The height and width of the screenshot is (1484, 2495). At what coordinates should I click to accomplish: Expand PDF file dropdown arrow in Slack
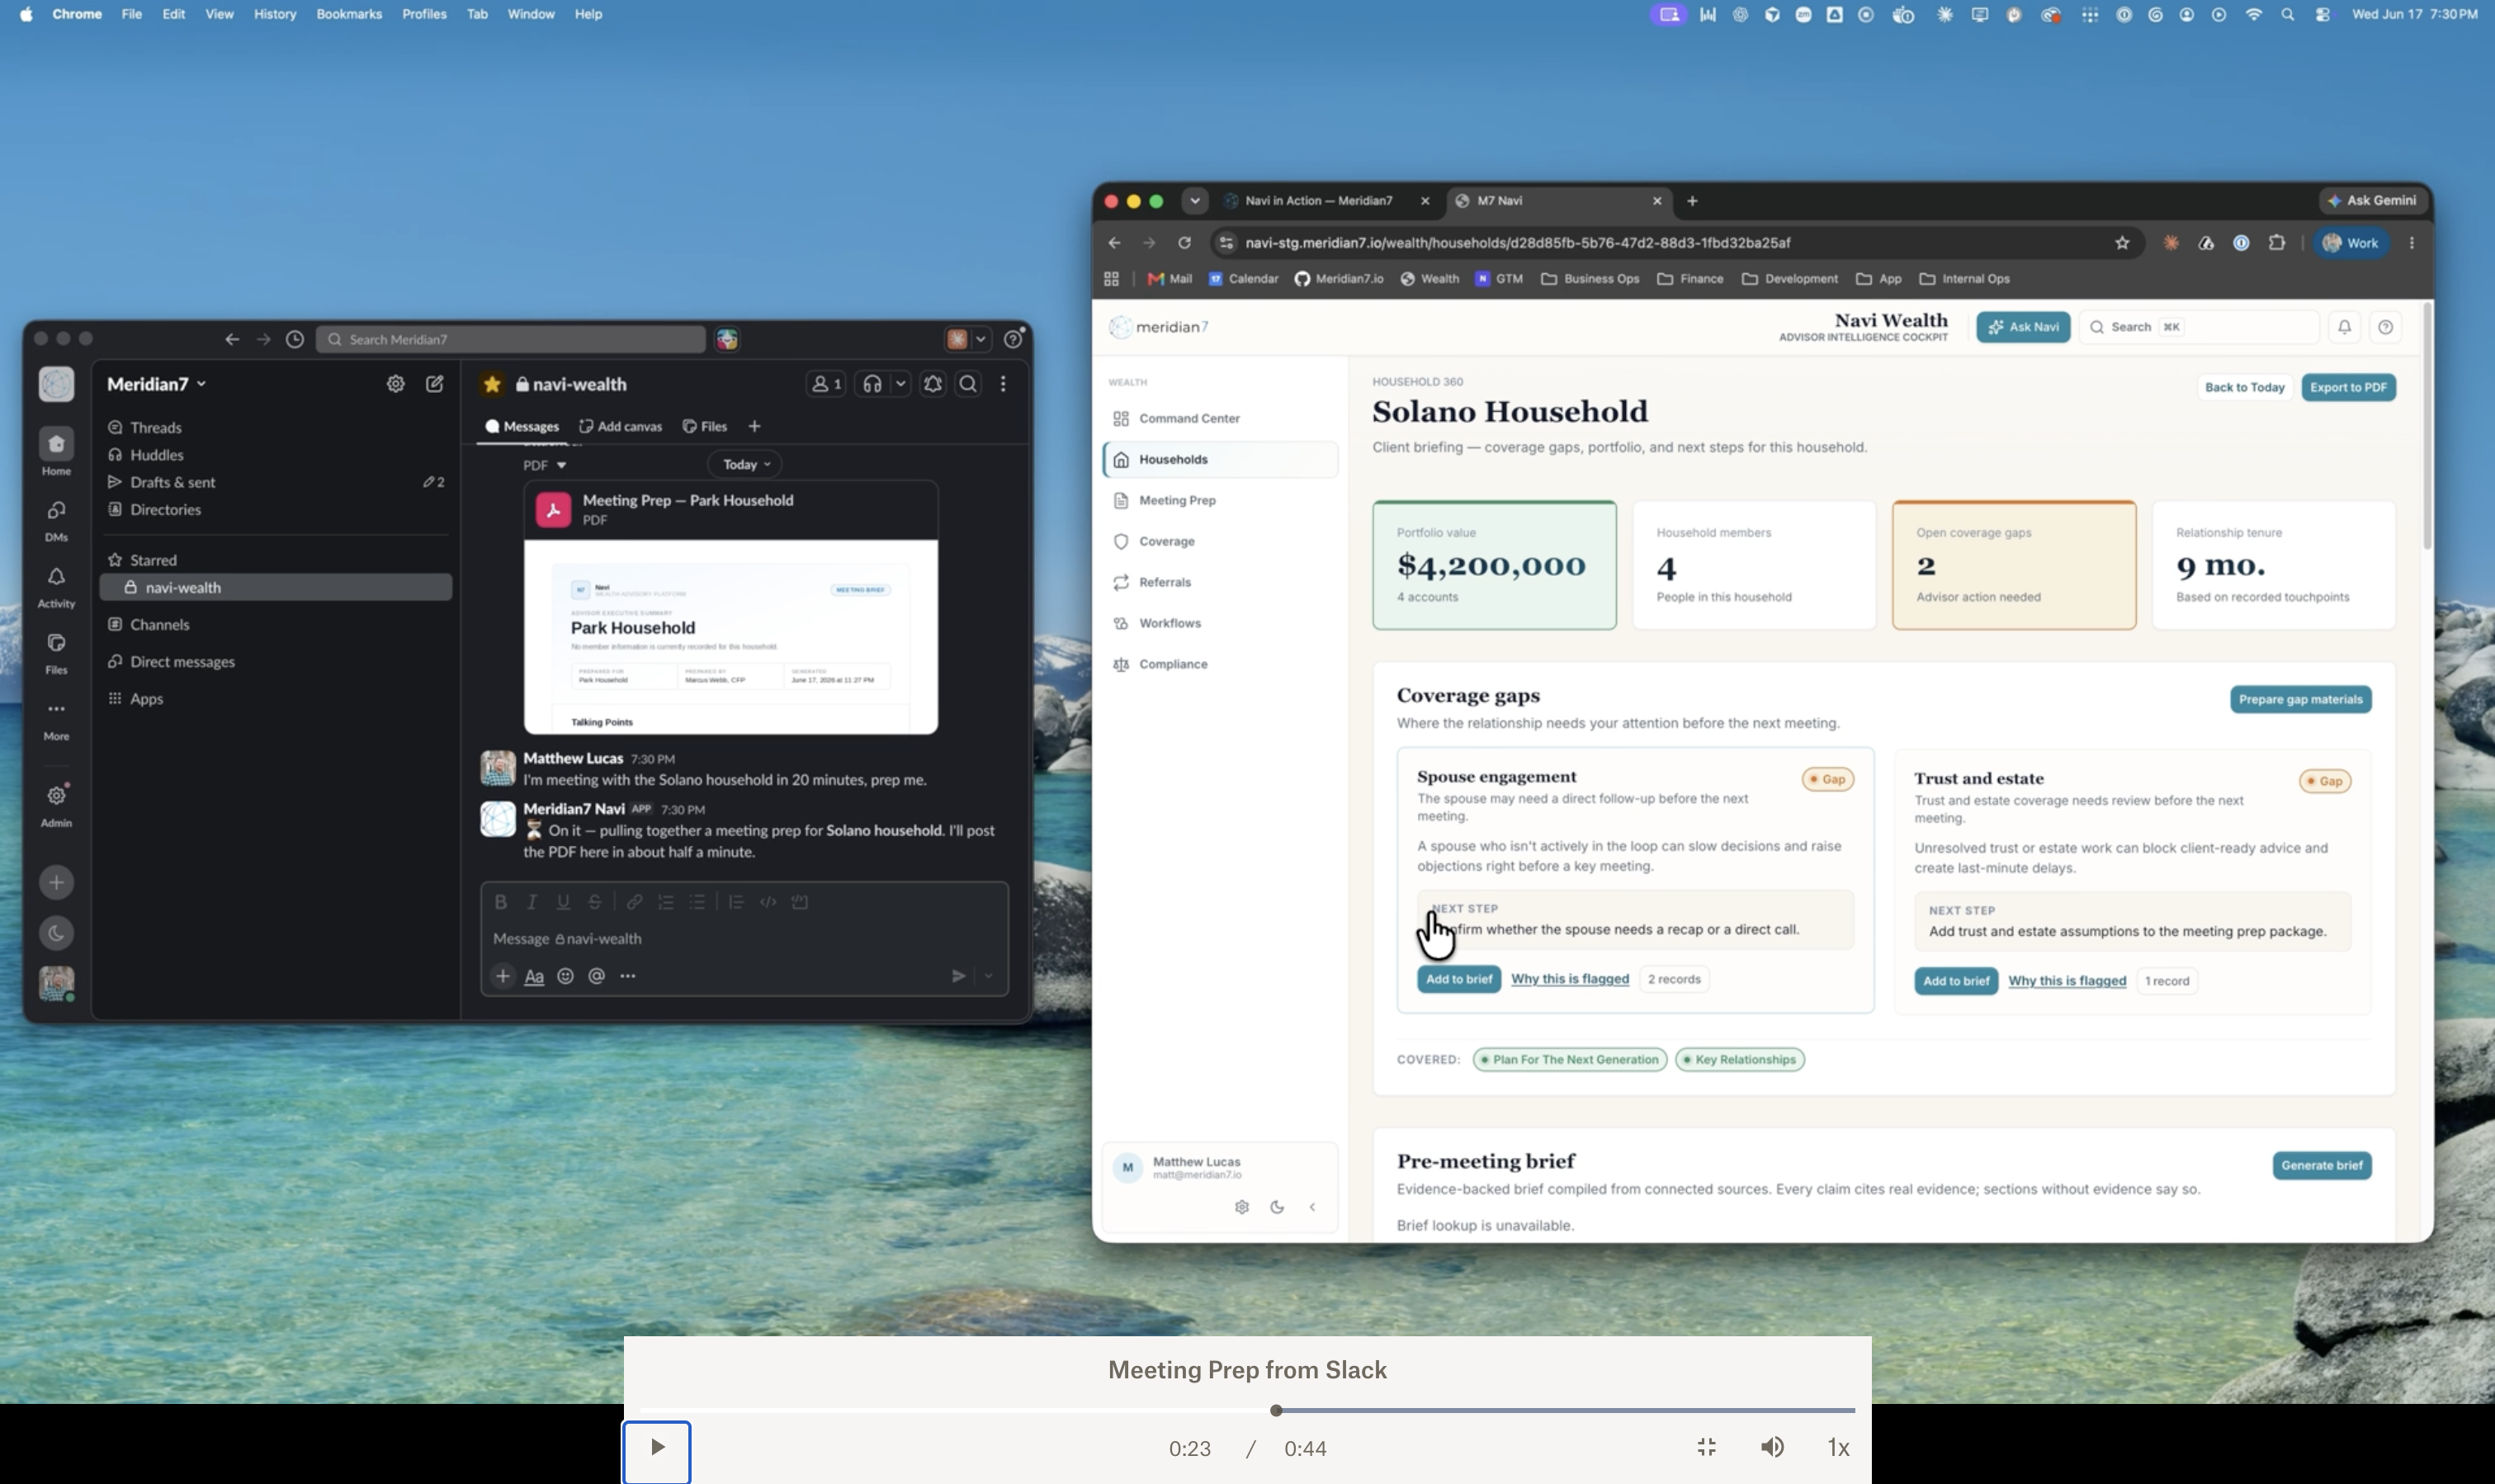[562, 465]
